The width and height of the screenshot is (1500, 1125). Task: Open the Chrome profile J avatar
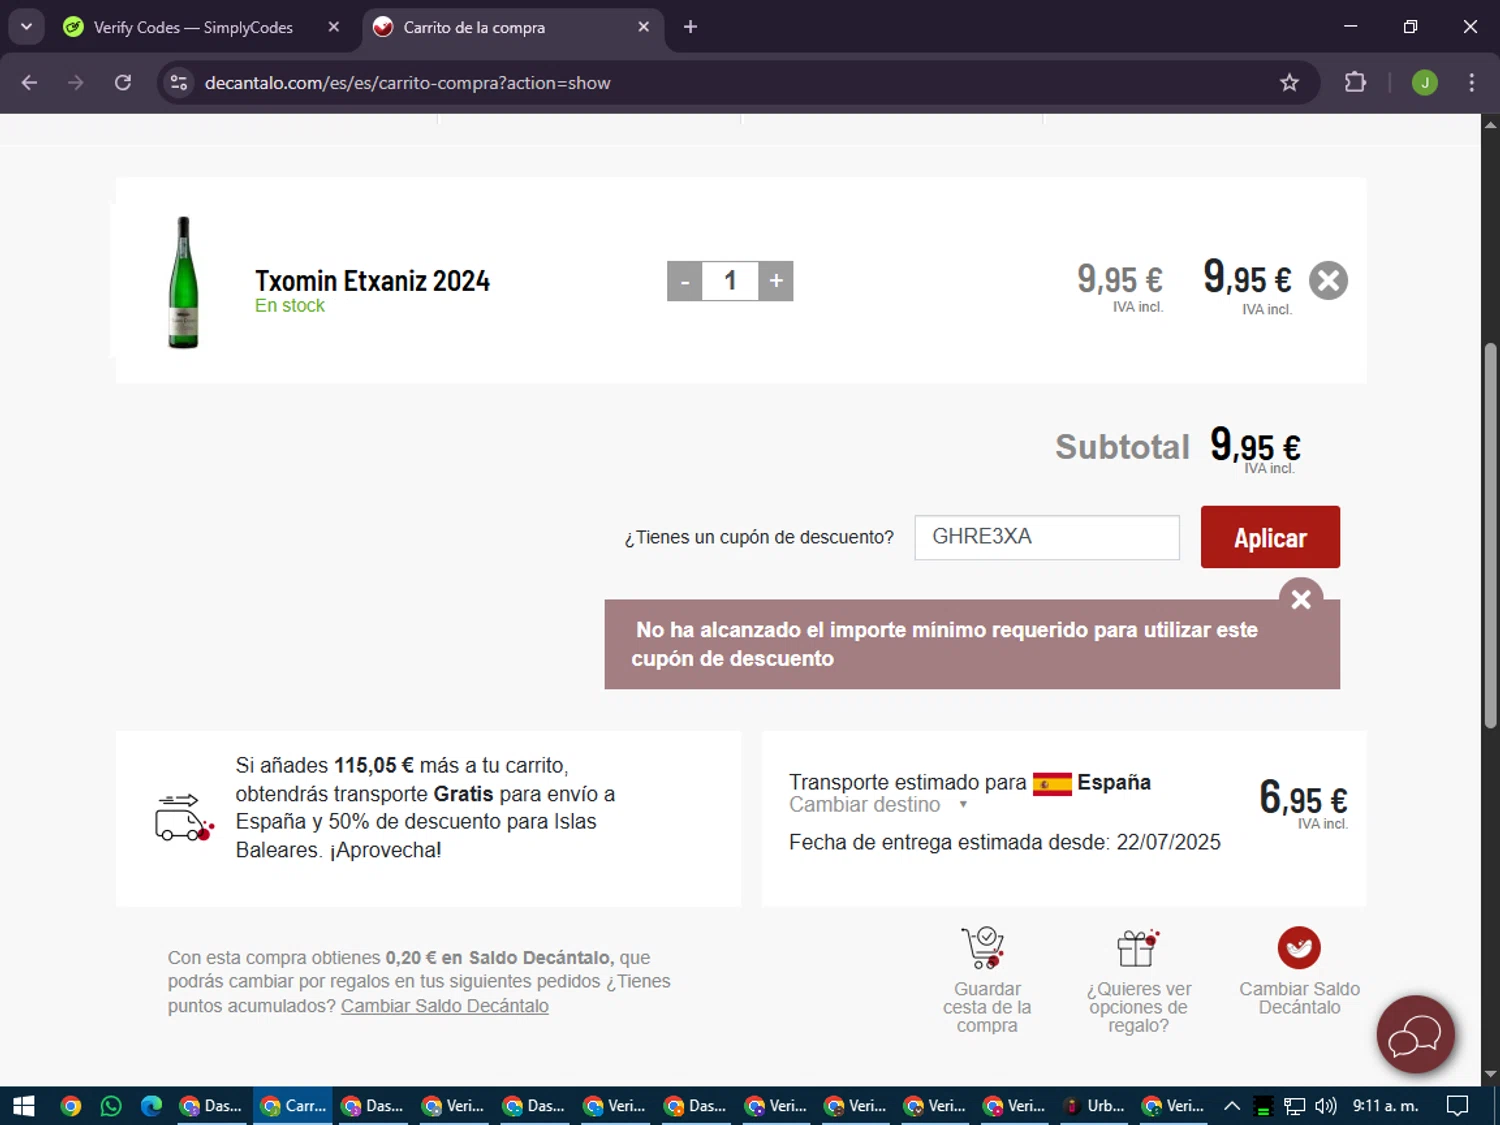tap(1425, 83)
